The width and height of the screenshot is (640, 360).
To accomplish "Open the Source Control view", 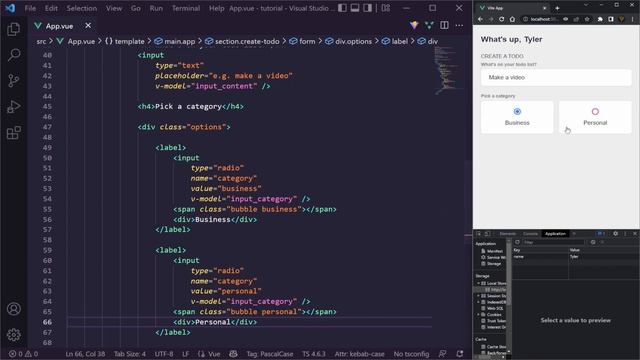I will click(x=13, y=80).
